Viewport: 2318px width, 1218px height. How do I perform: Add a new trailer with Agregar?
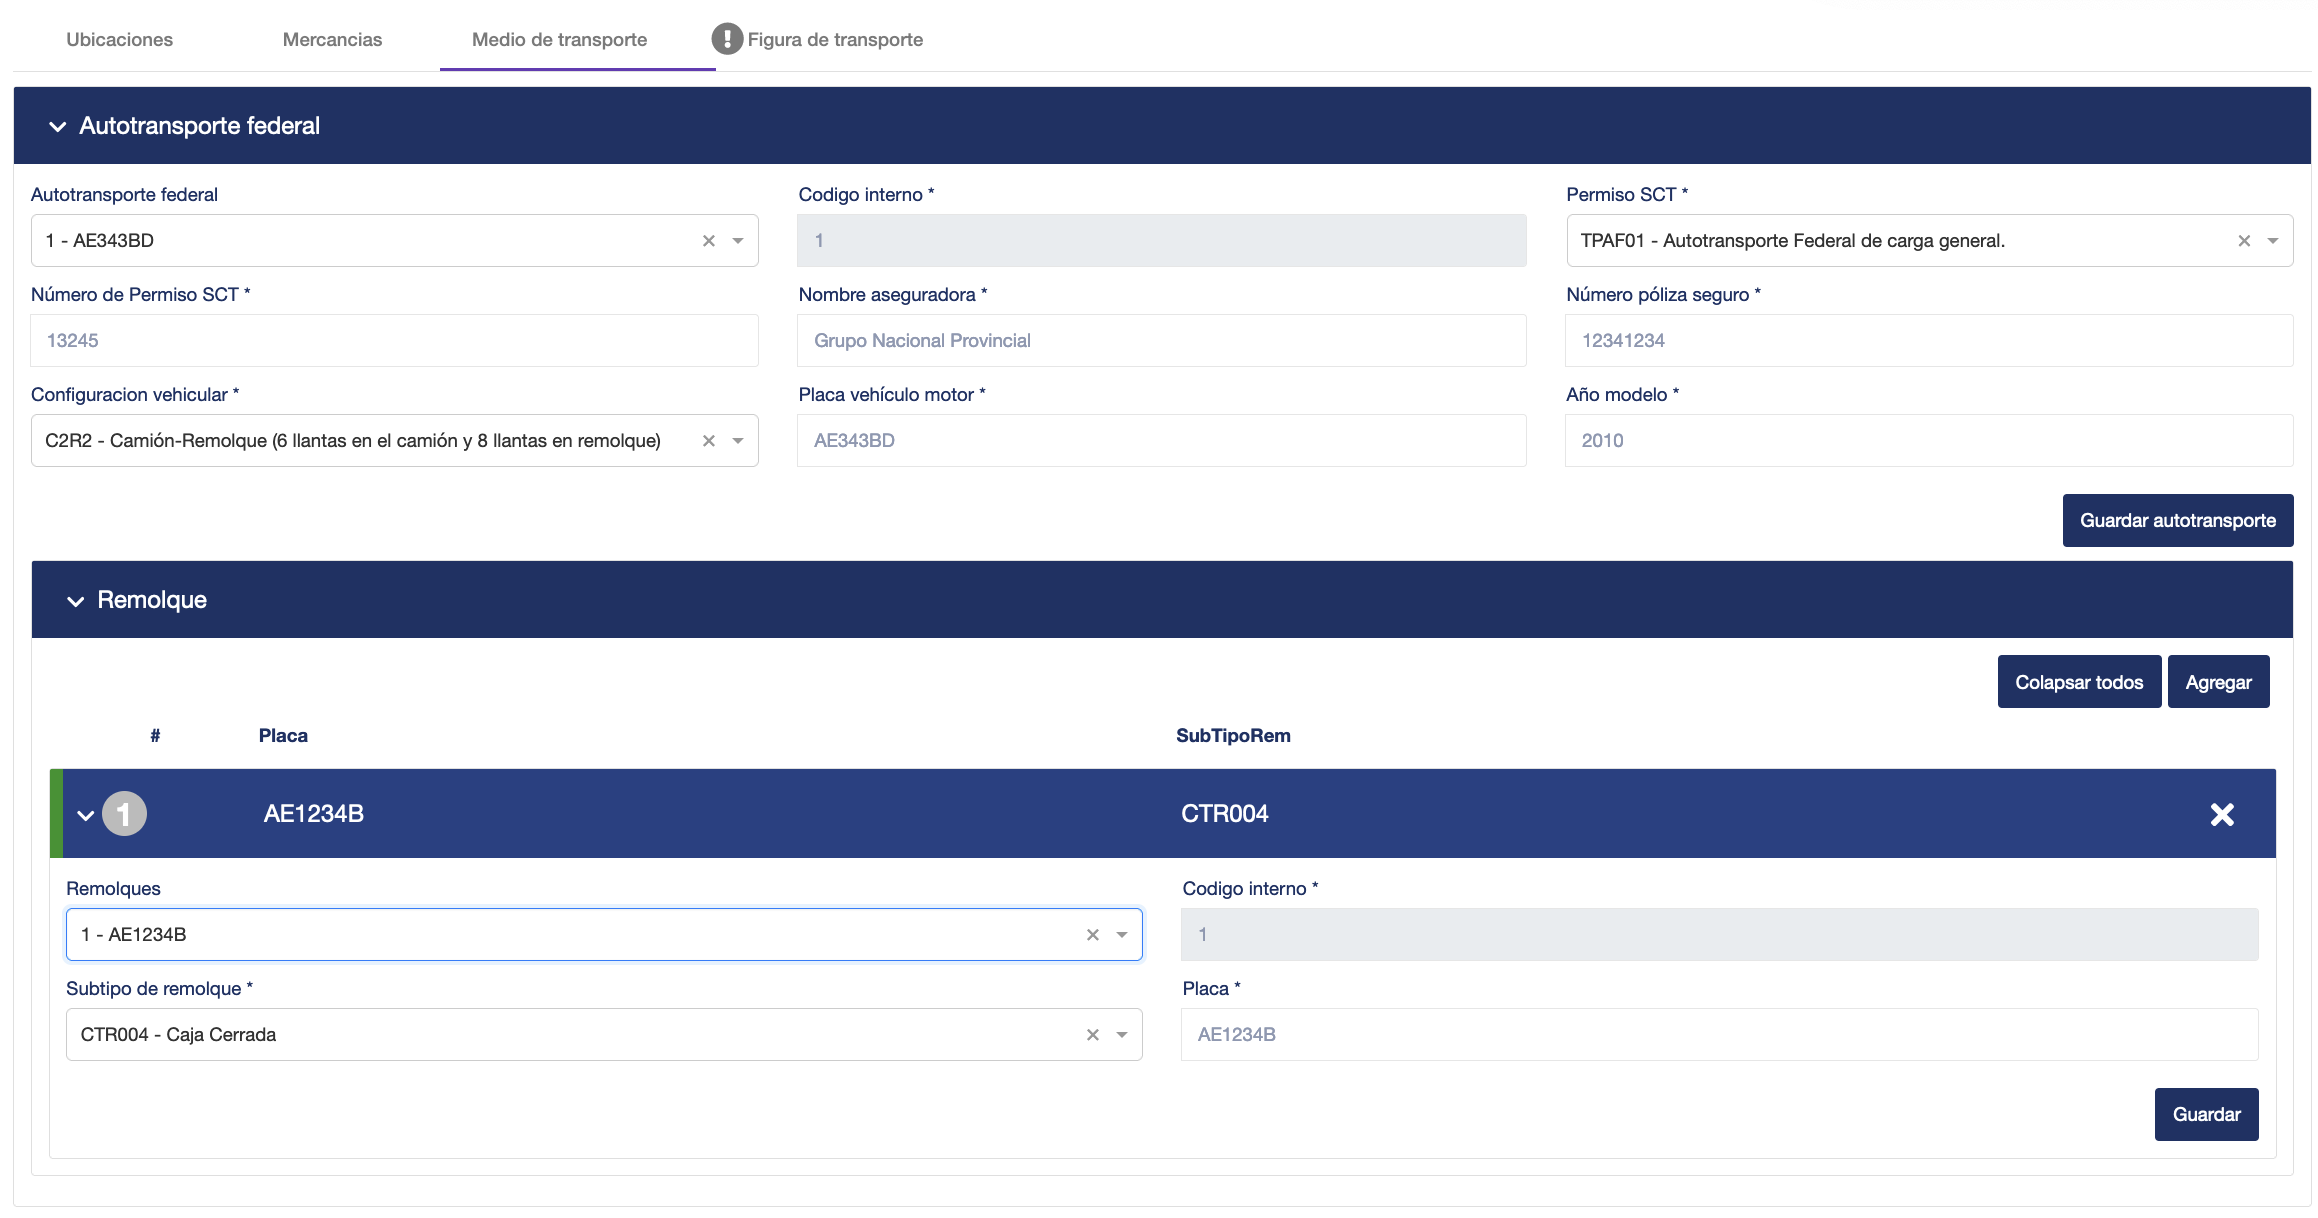pyautogui.click(x=2217, y=682)
